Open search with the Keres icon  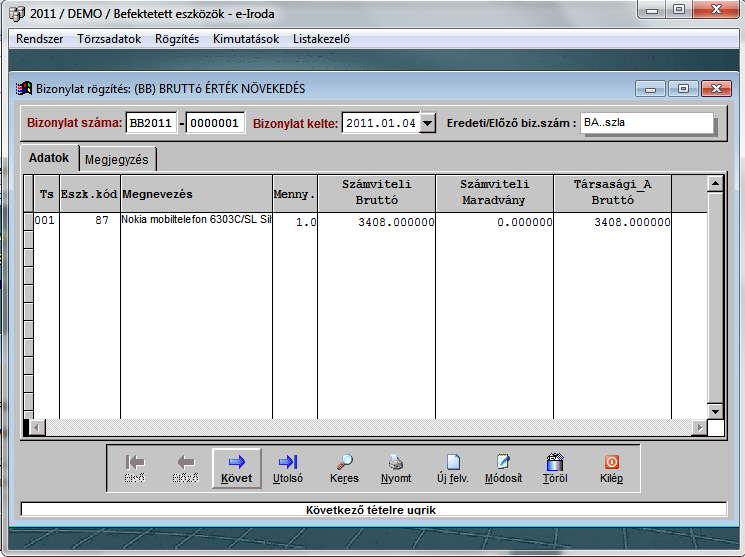(x=344, y=468)
